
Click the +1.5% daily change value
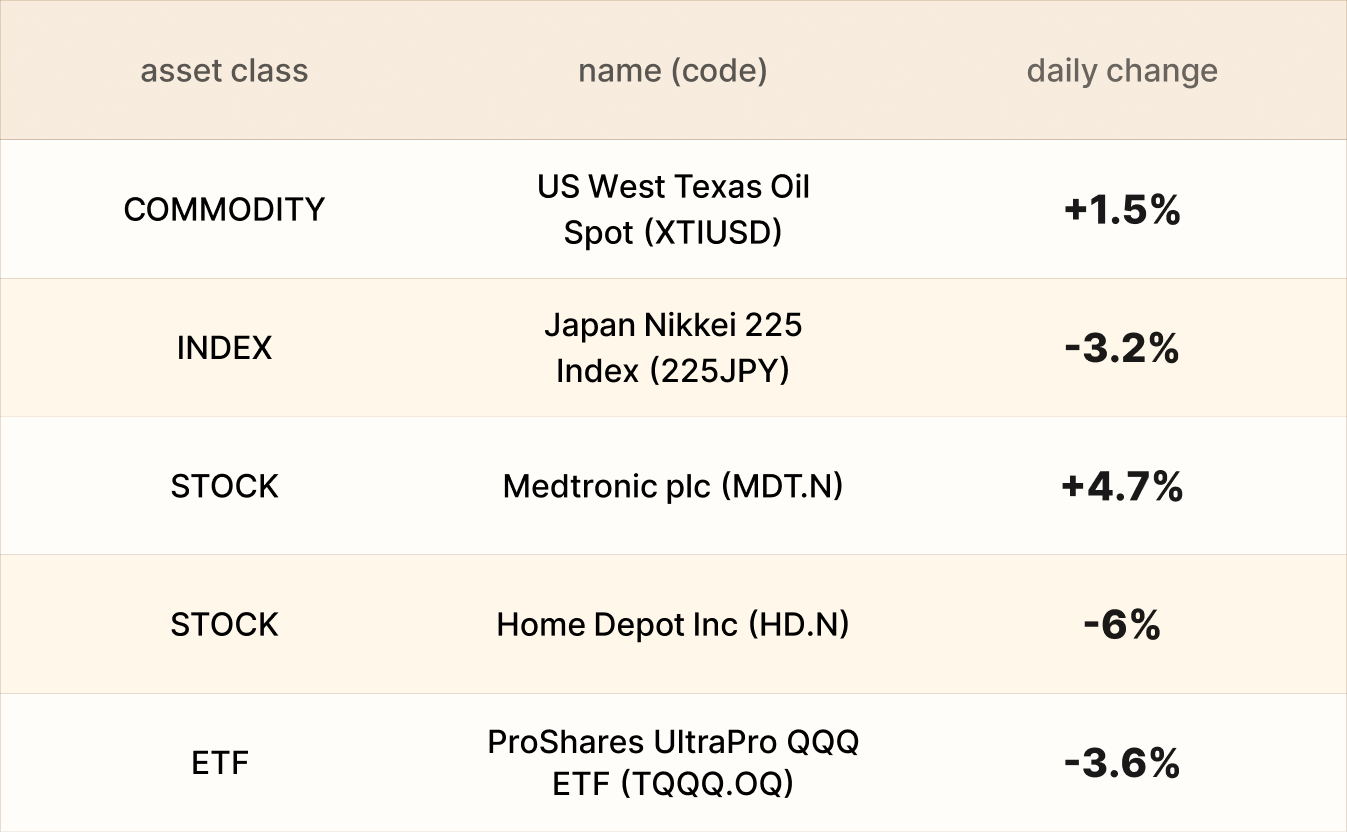pos(1122,210)
